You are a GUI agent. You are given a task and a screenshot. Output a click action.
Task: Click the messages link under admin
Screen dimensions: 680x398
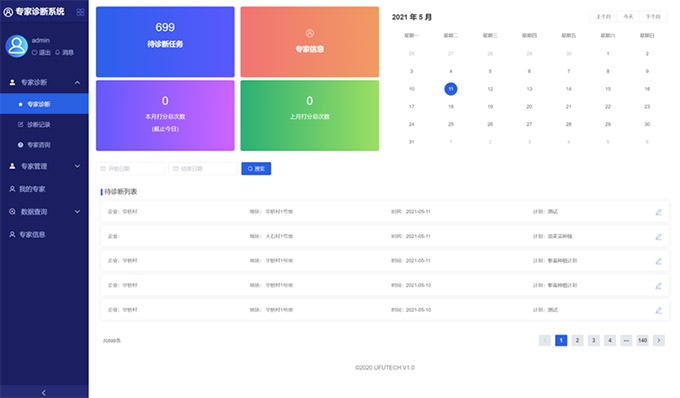click(64, 52)
